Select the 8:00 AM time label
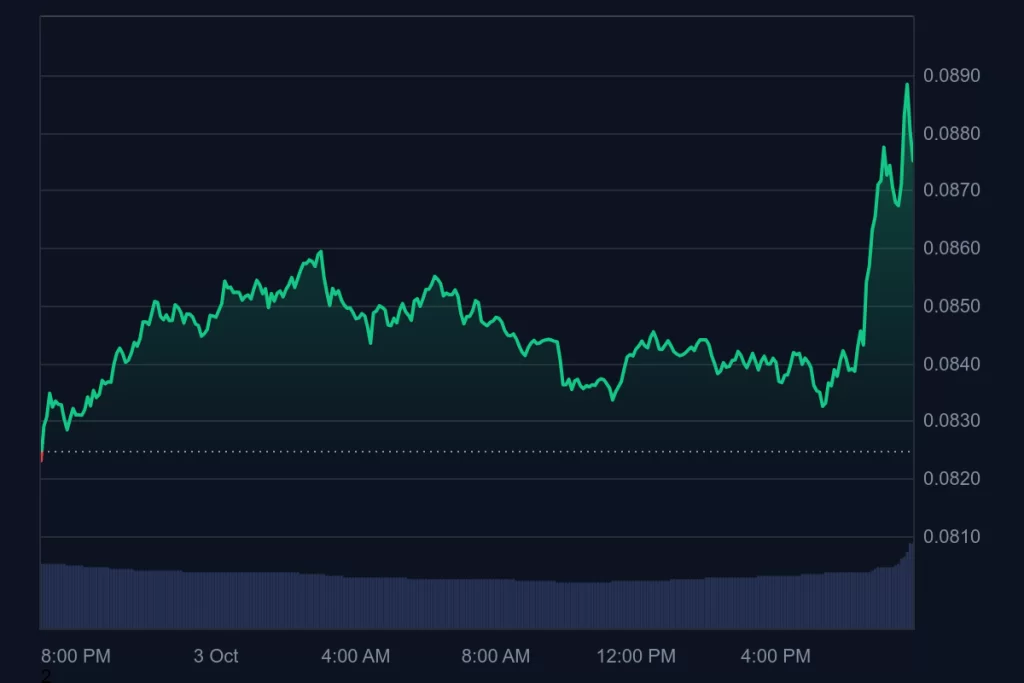The width and height of the screenshot is (1024, 683). 495,656
